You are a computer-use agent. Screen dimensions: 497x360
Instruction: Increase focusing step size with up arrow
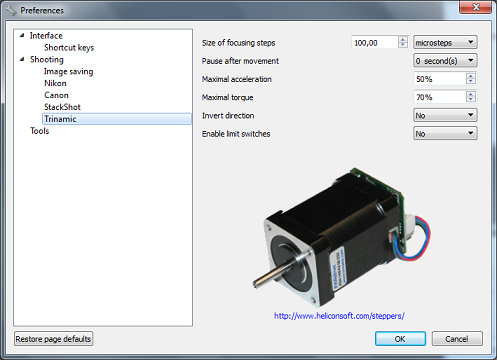(x=403, y=39)
